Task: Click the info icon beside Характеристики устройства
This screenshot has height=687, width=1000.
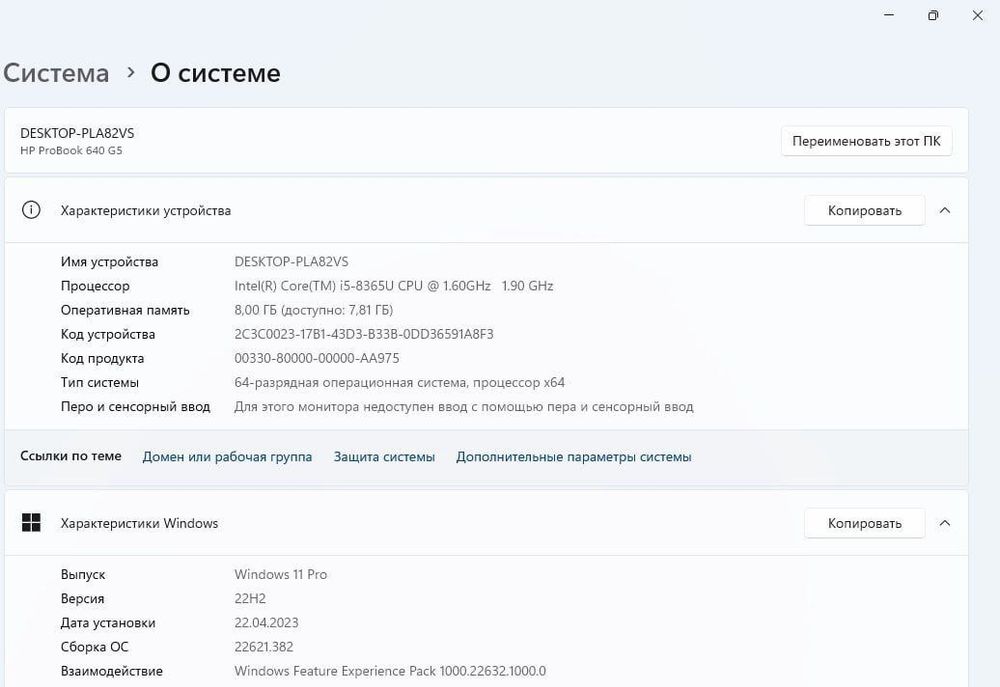Action: [31, 210]
